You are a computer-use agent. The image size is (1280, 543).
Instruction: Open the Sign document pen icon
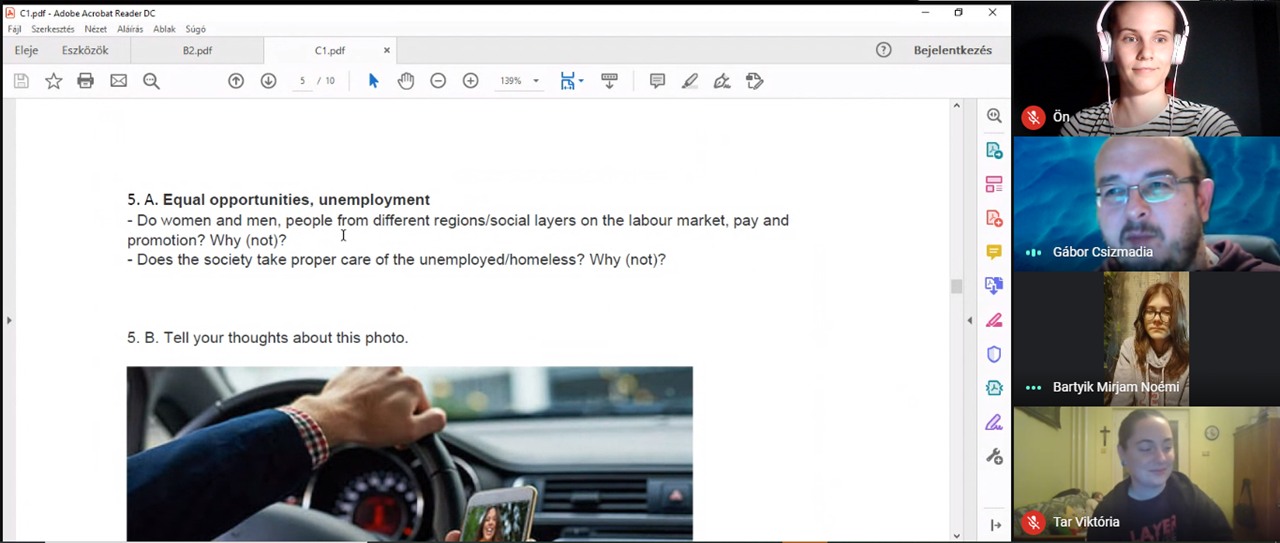click(x=722, y=81)
